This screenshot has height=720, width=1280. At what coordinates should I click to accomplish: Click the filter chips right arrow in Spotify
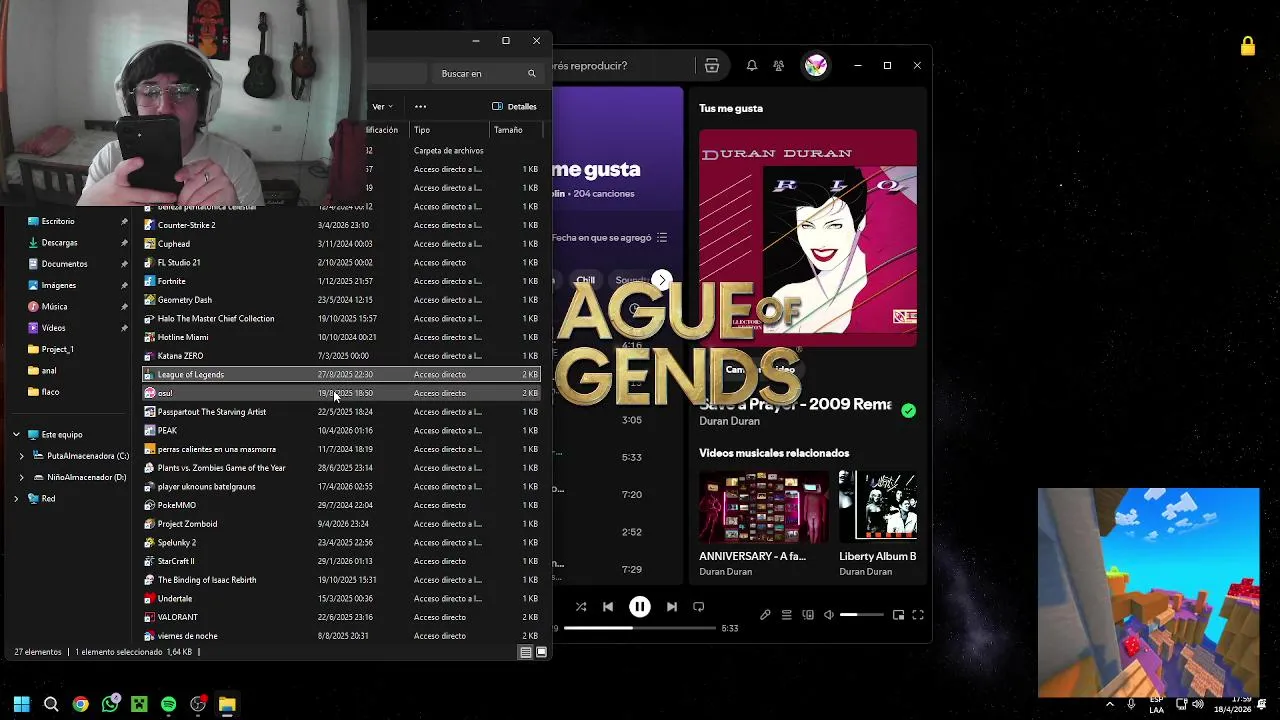coord(661,280)
